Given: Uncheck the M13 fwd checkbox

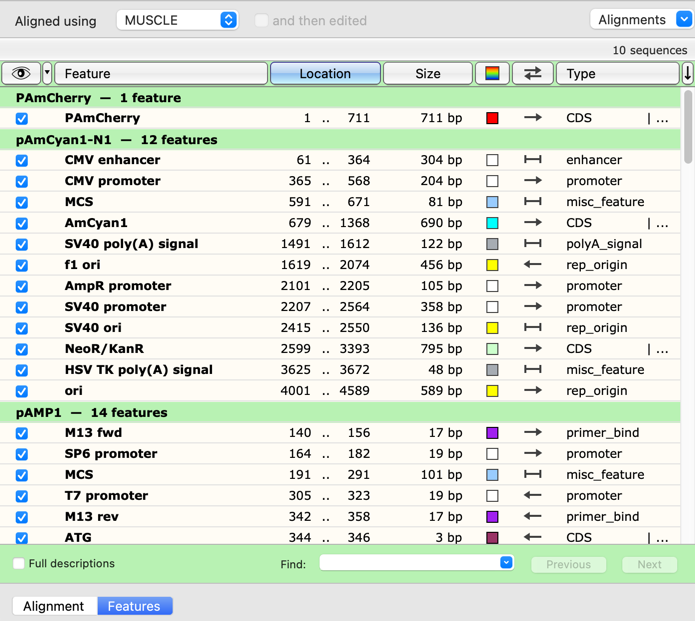Looking at the screenshot, I should (x=22, y=433).
